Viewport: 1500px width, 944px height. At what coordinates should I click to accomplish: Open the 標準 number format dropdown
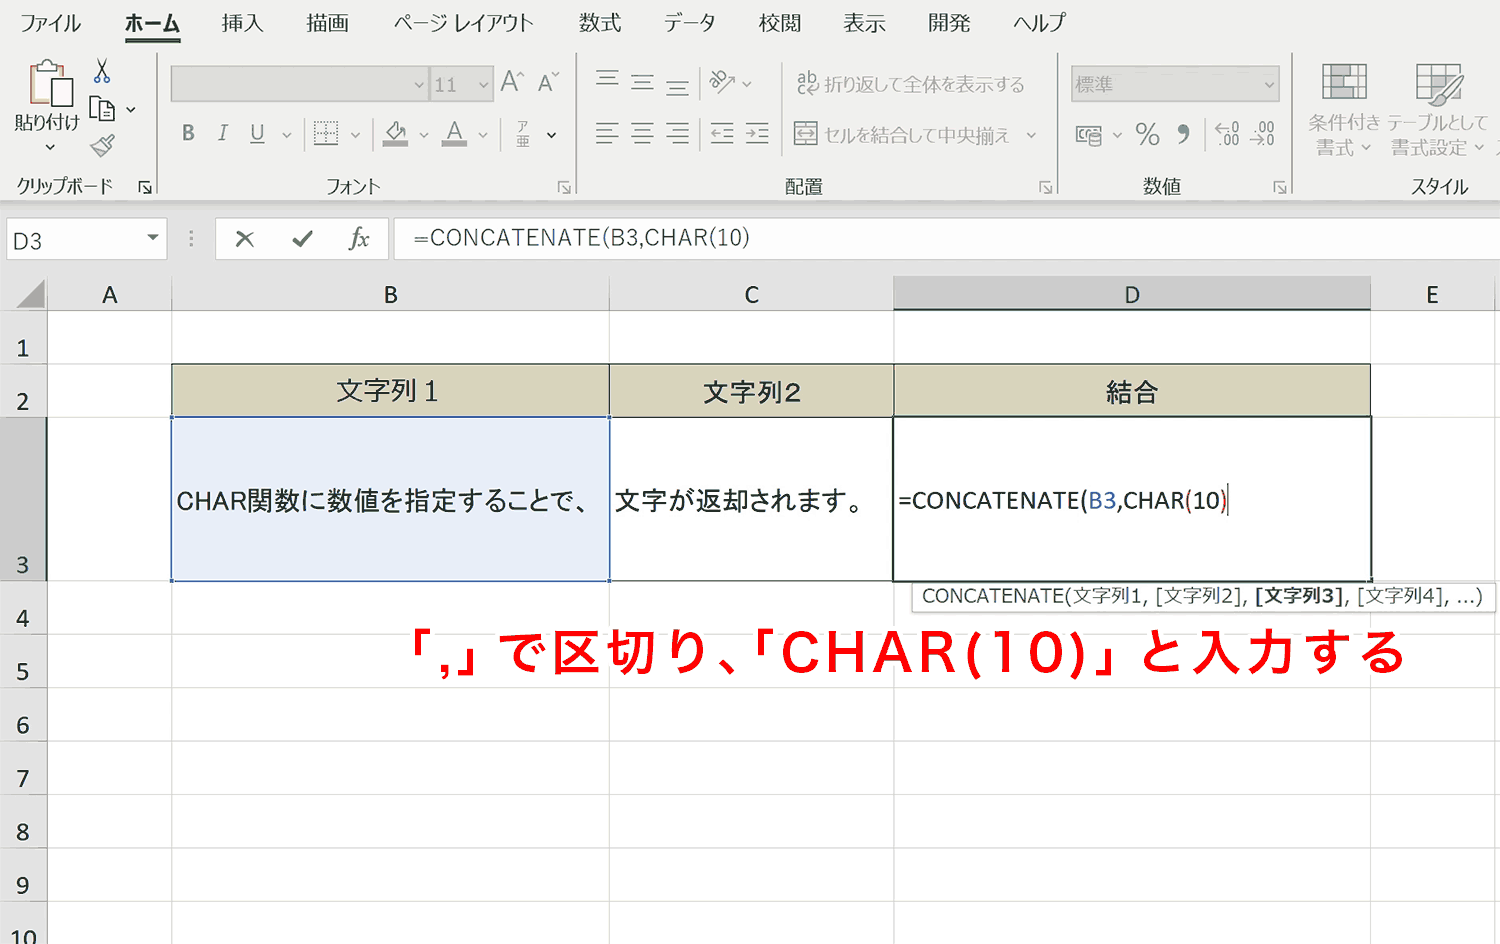click(1269, 85)
